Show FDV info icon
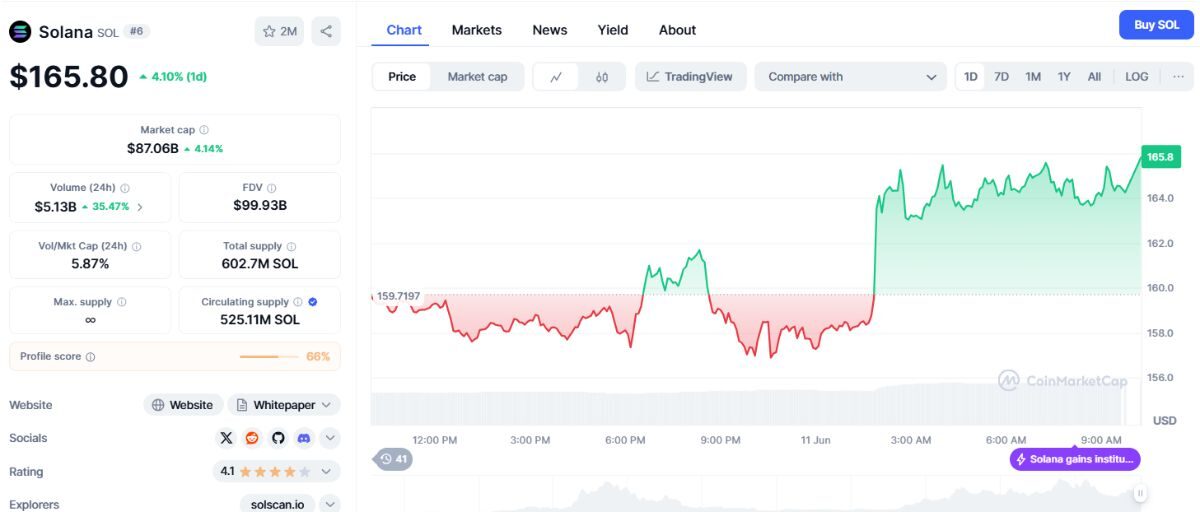The width and height of the screenshot is (1200, 512). (272, 188)
